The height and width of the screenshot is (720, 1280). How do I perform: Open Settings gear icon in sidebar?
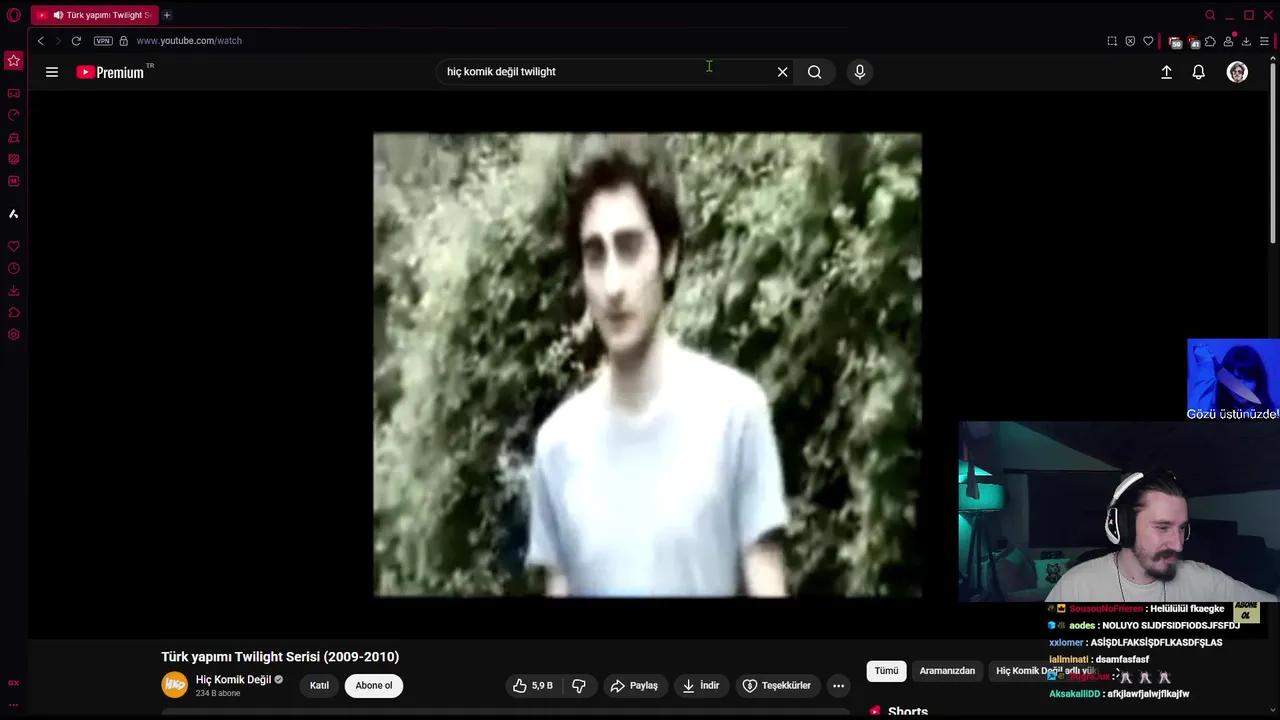pyautogui.click(x=14, y=335)
